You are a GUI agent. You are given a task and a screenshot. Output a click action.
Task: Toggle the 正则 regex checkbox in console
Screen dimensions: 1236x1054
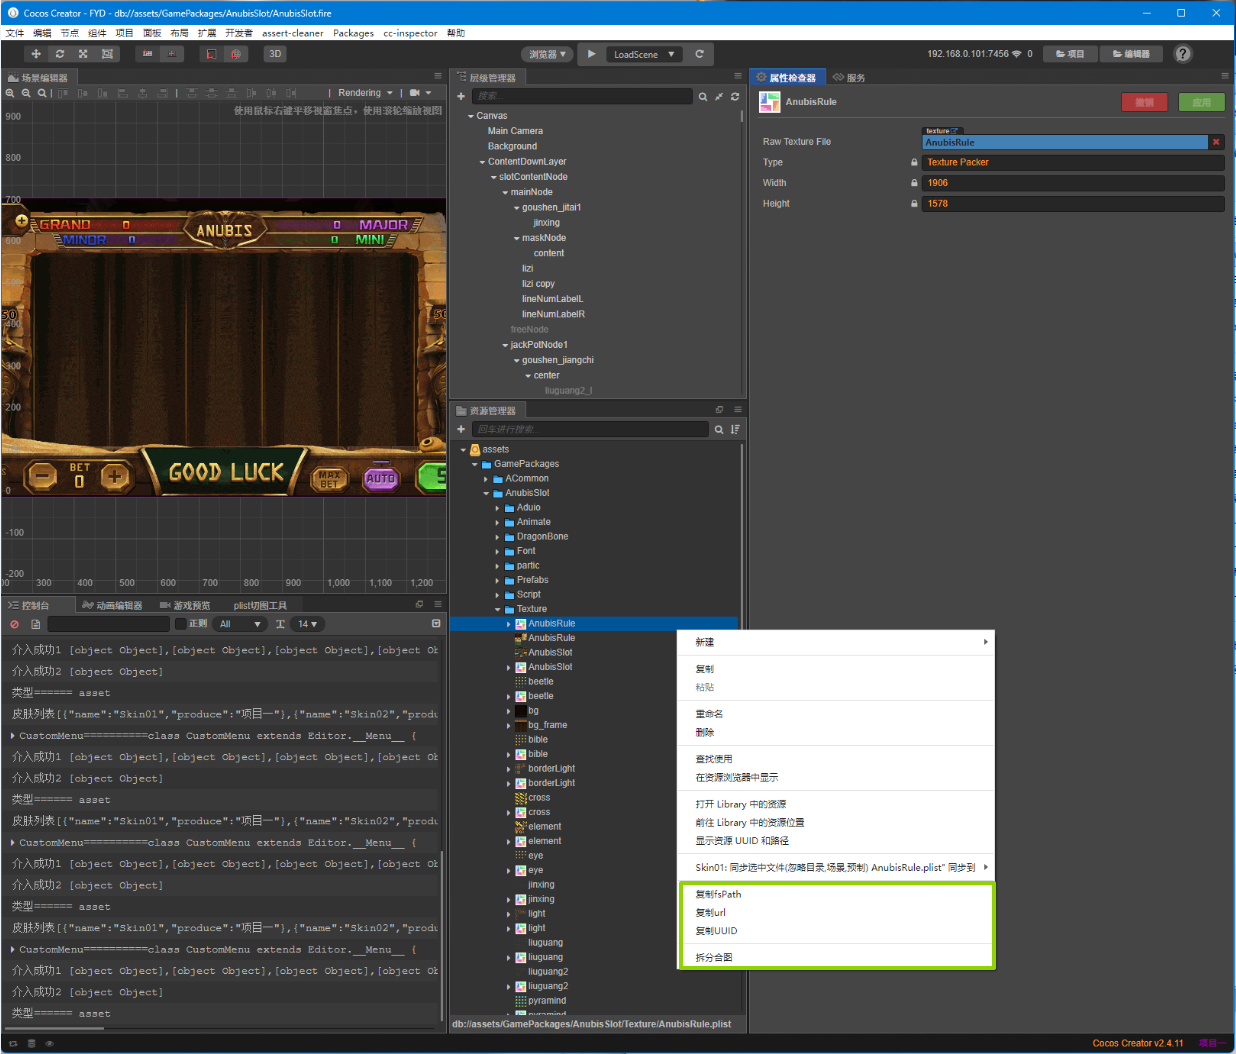[181, 624]
